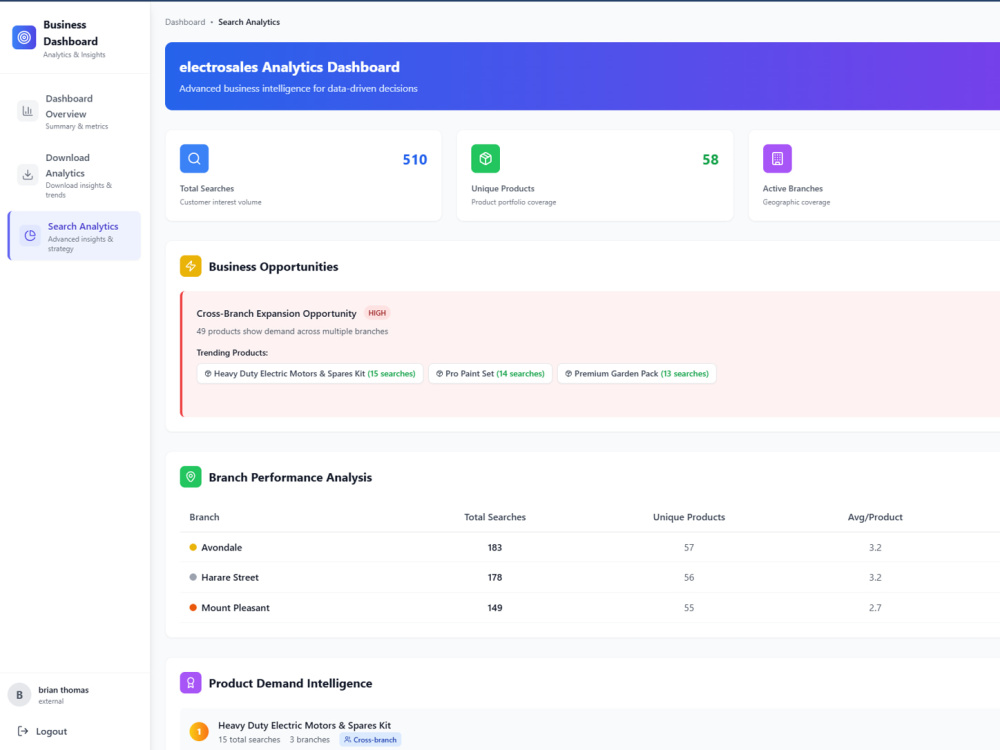Click the Search Analytics breadcrumb

coord(249,22)
